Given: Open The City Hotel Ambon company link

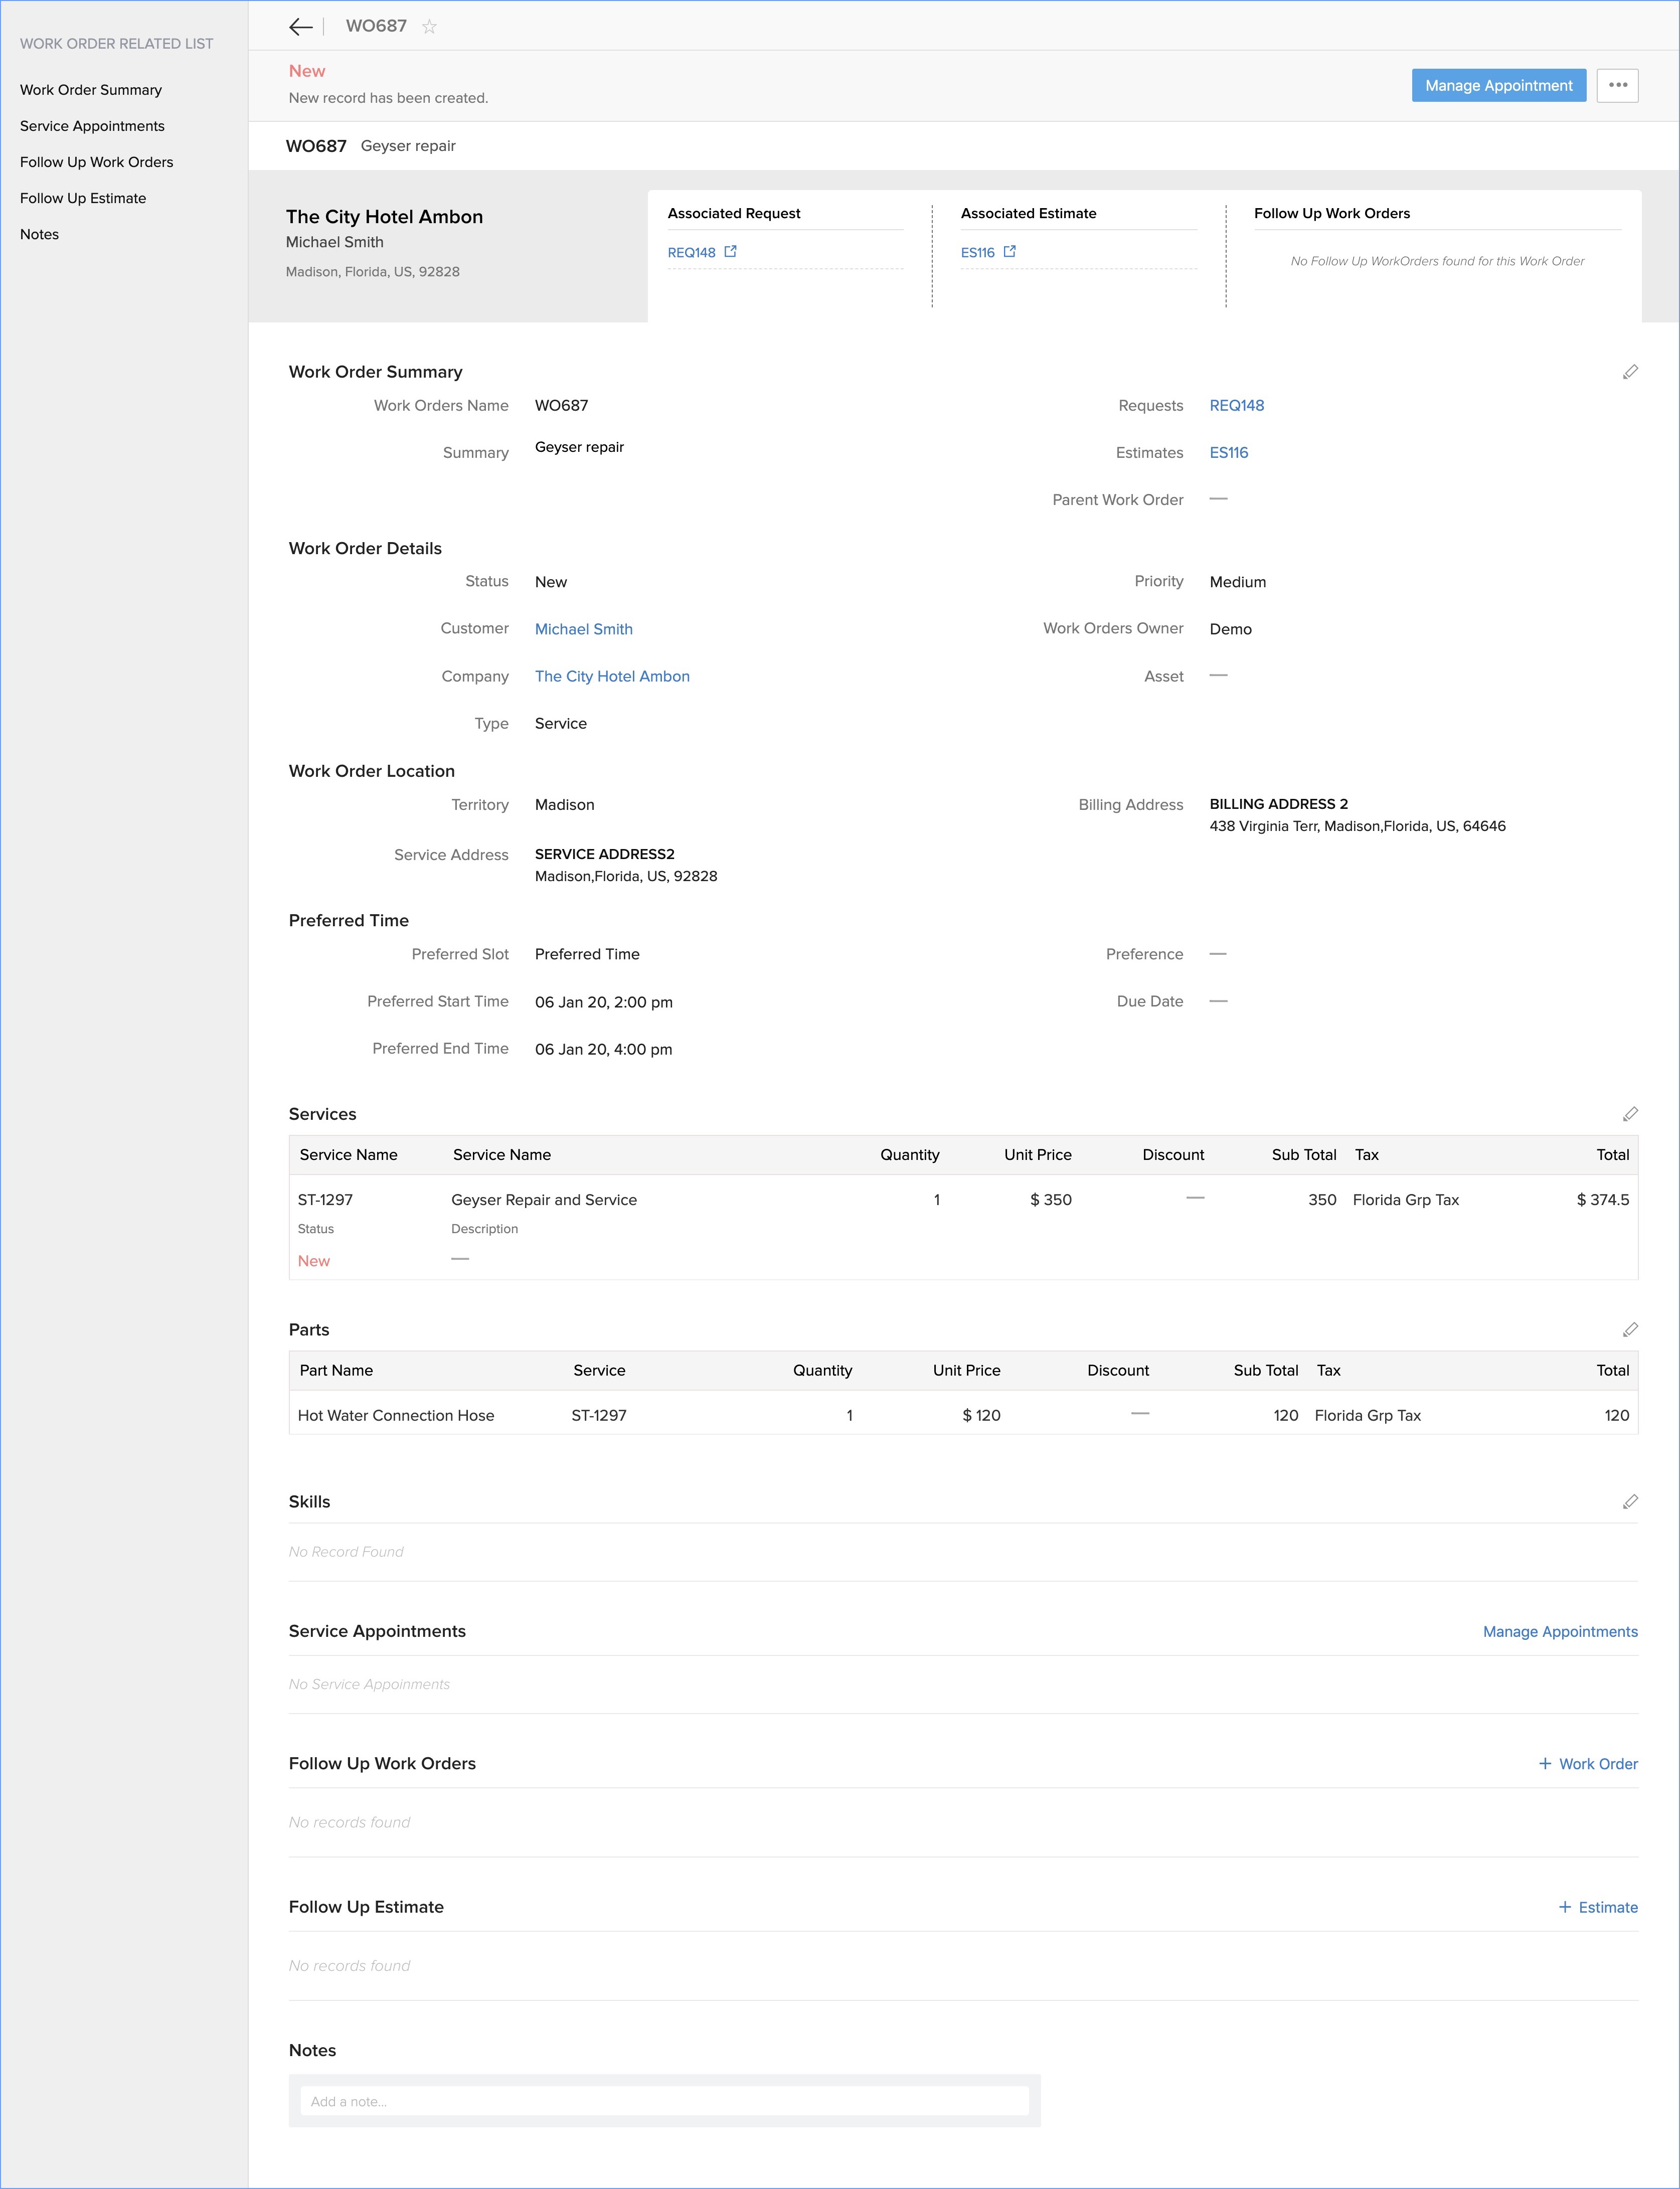Looking at the screenshot, I should pos(611,676).
